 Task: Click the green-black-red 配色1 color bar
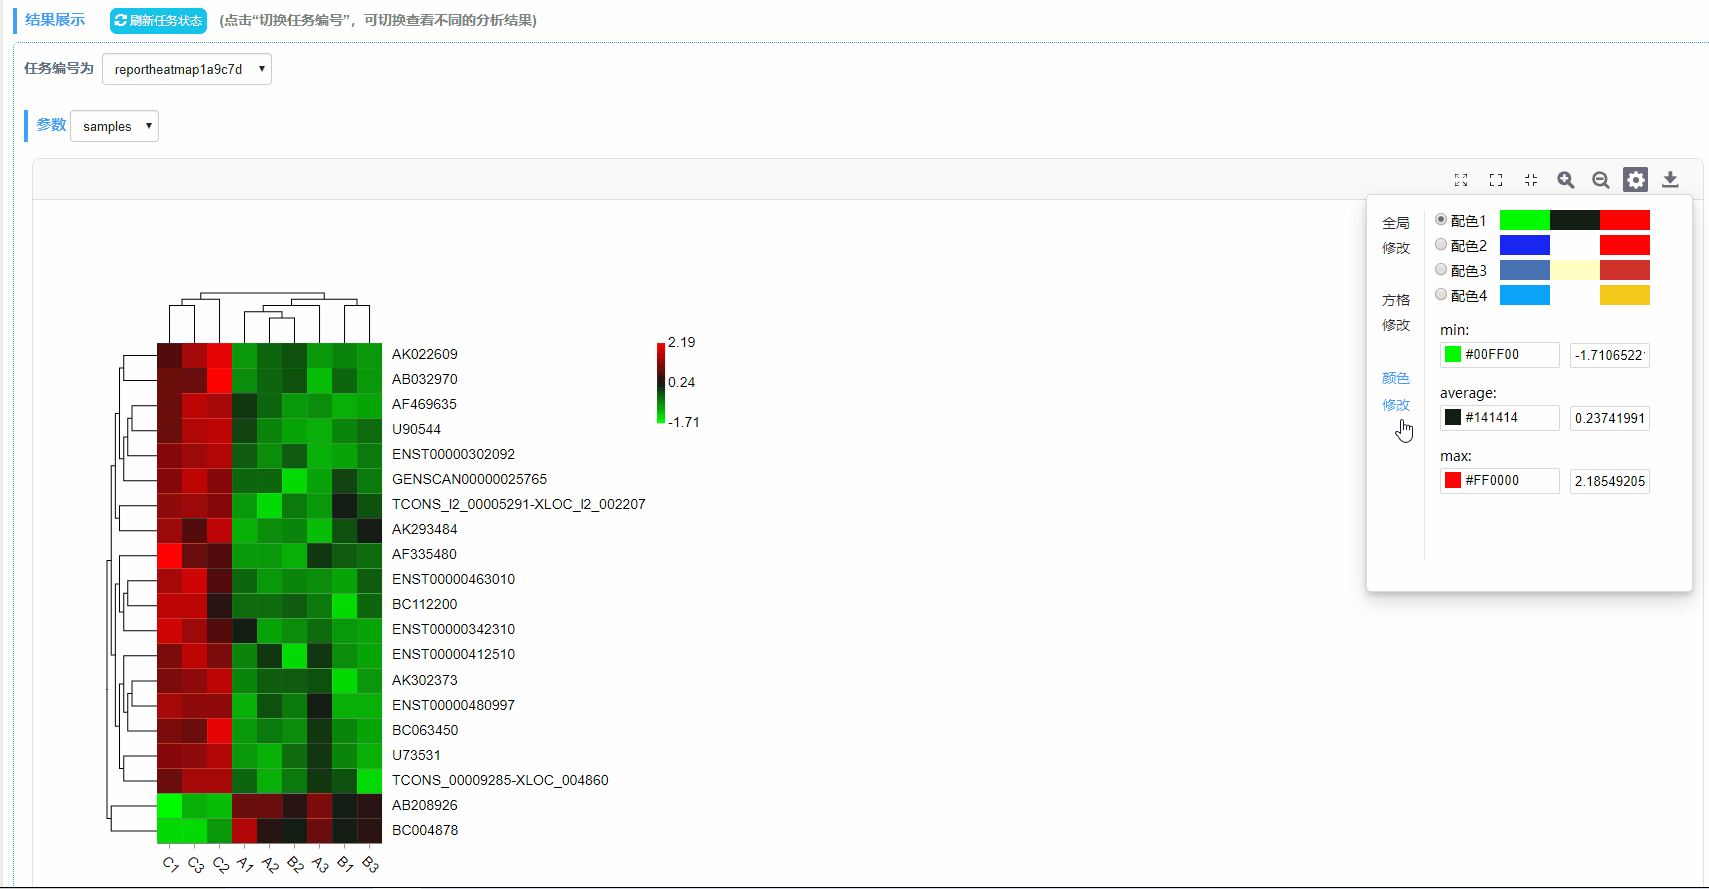coord(1575,220)
